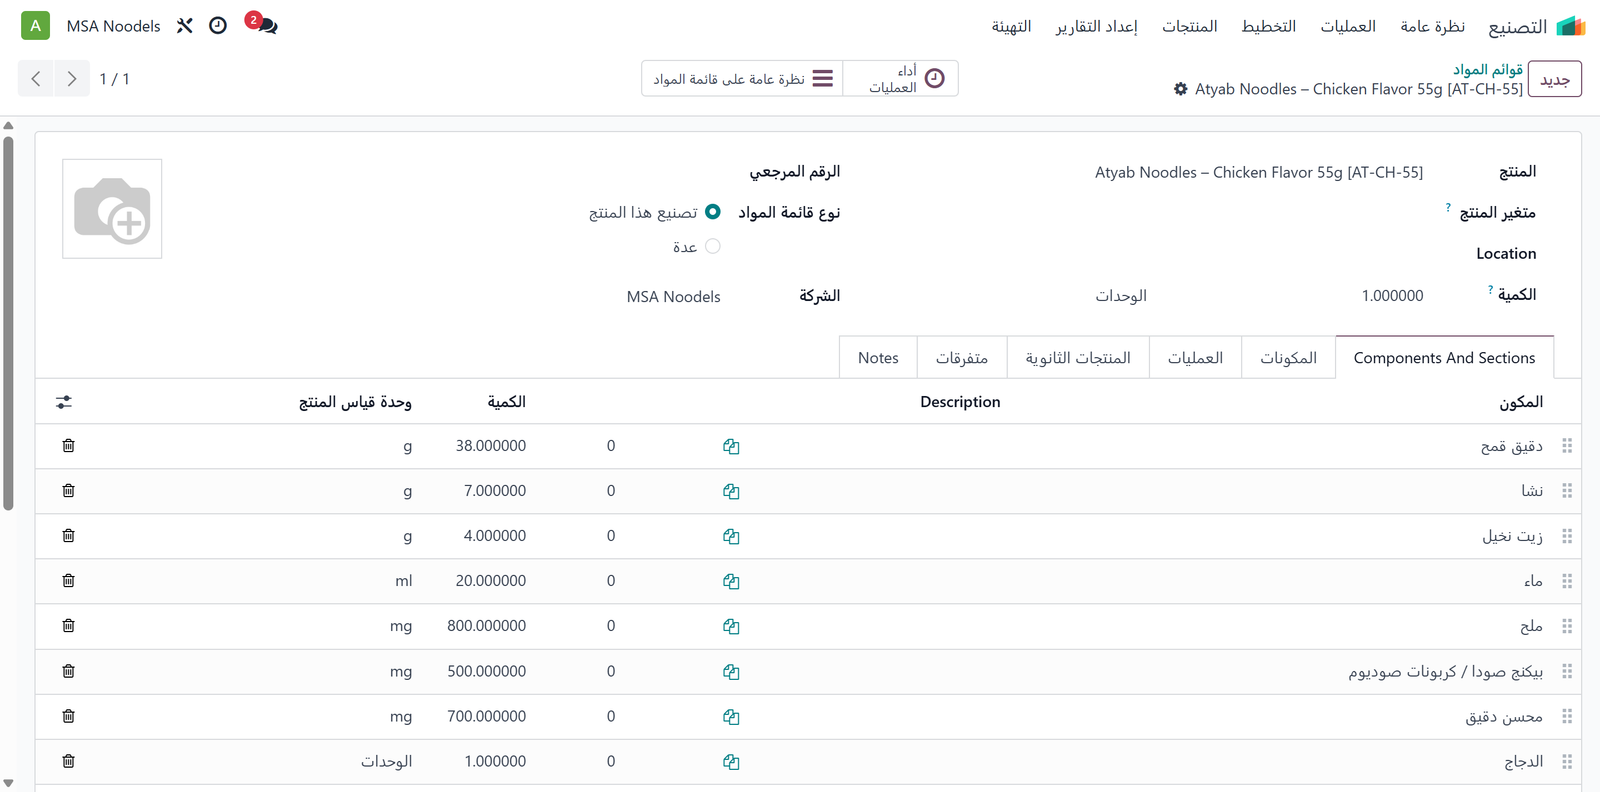Image resolution: width=1600 pixels, height=792 pixels.
Task: Delete the دقيق قمح component row
Action: click(68, 446)
